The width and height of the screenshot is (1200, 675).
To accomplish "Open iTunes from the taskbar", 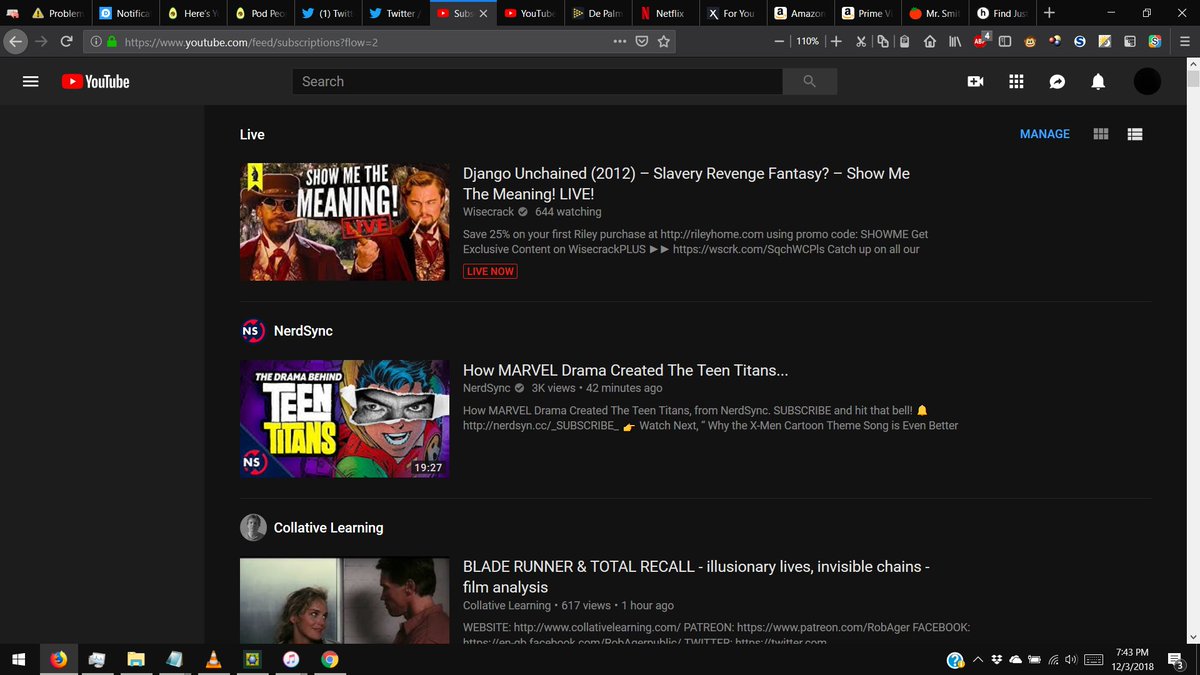I will pyautogui.click(x=291, y=659).
